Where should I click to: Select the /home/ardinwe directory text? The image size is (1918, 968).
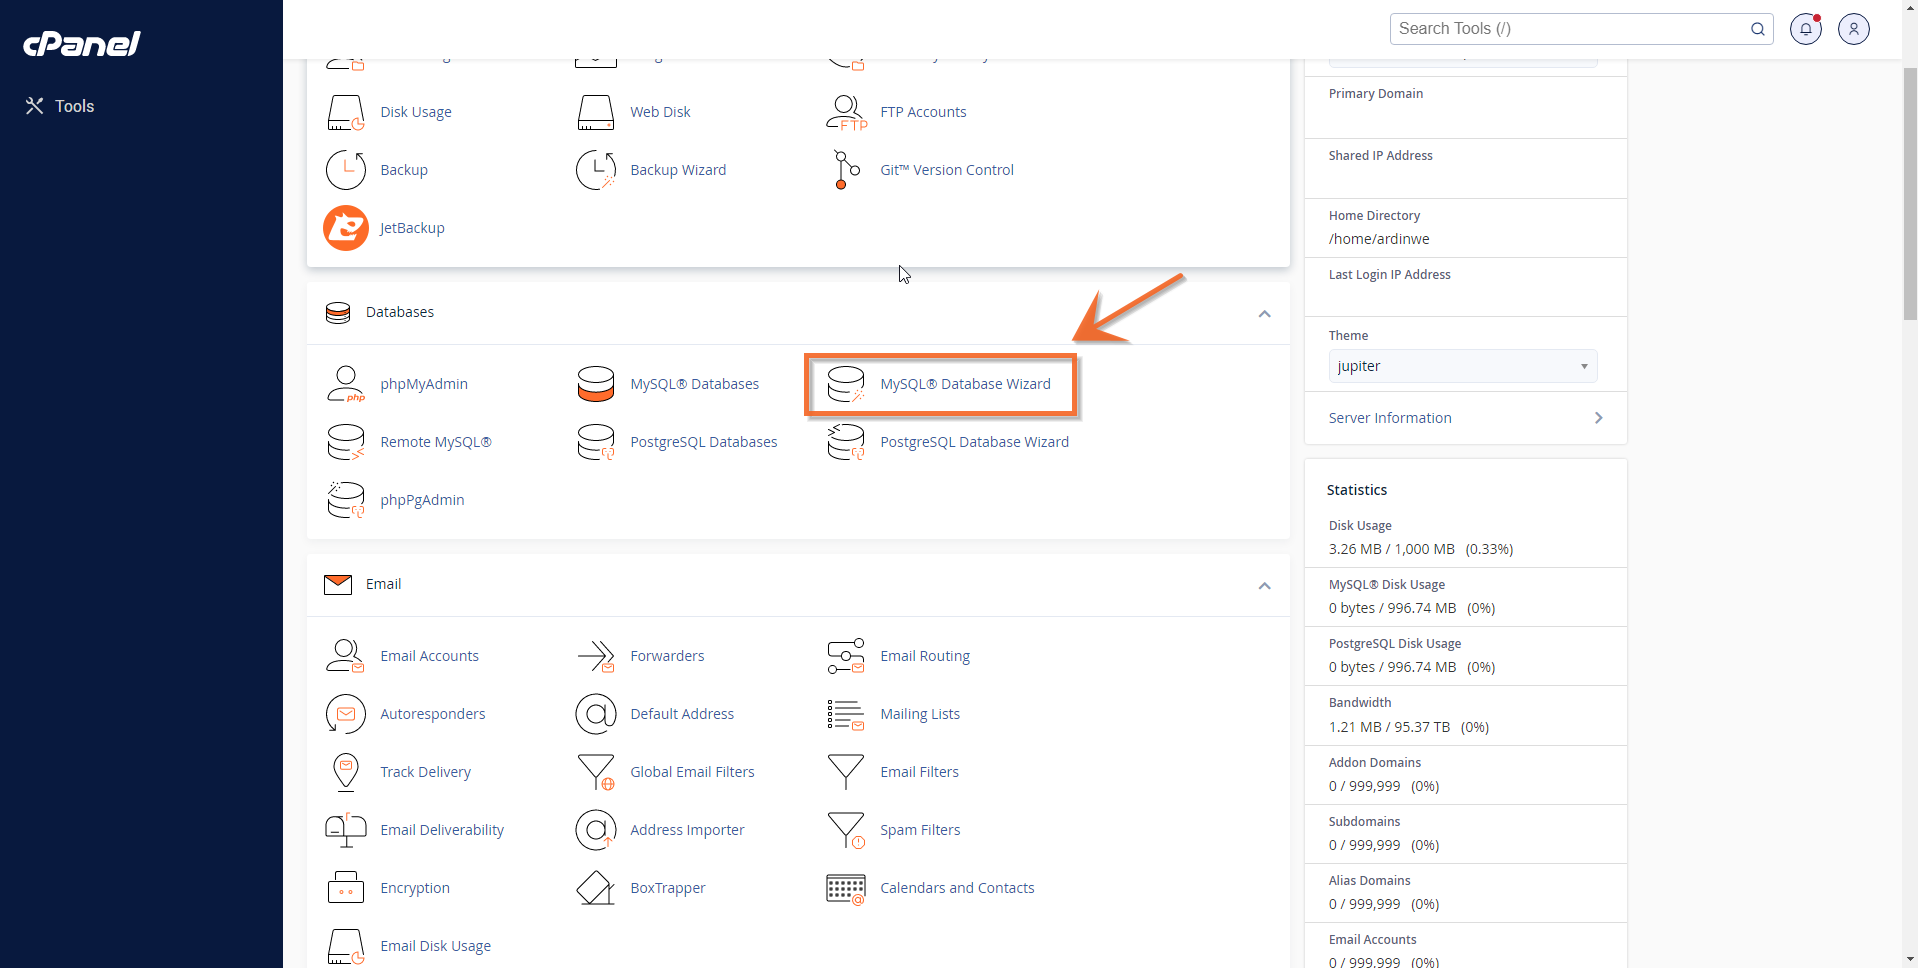[1379, 239]
